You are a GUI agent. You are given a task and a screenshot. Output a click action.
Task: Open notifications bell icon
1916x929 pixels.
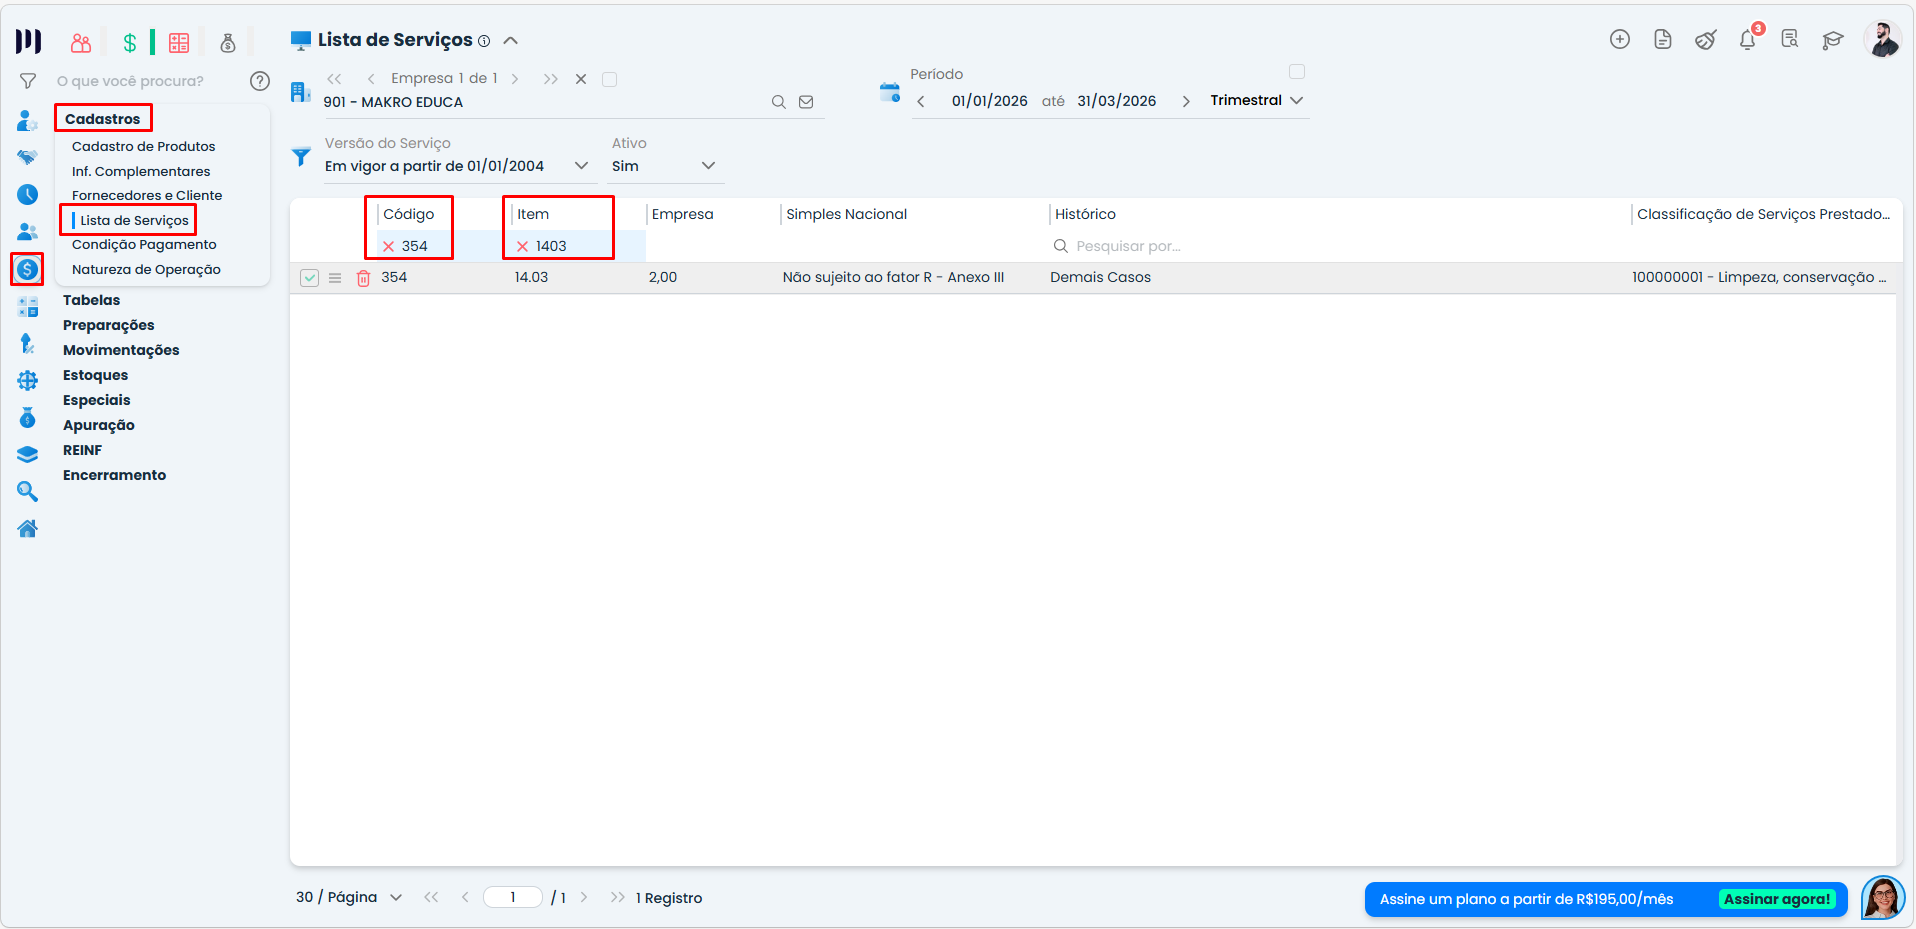(1748, 40)
